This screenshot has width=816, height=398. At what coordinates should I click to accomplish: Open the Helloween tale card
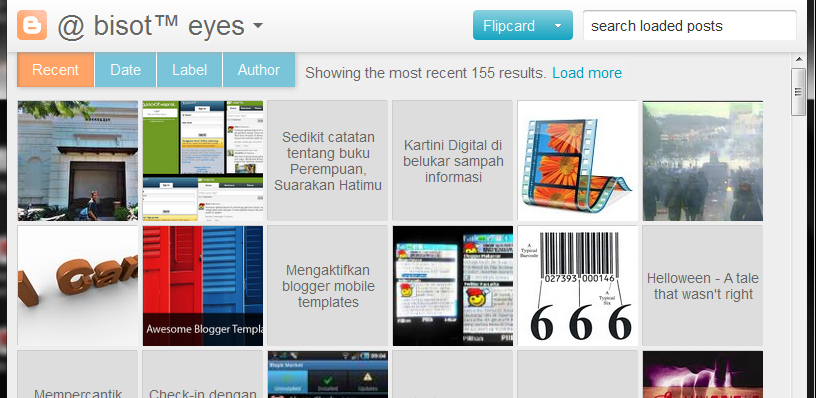point(703,286)
